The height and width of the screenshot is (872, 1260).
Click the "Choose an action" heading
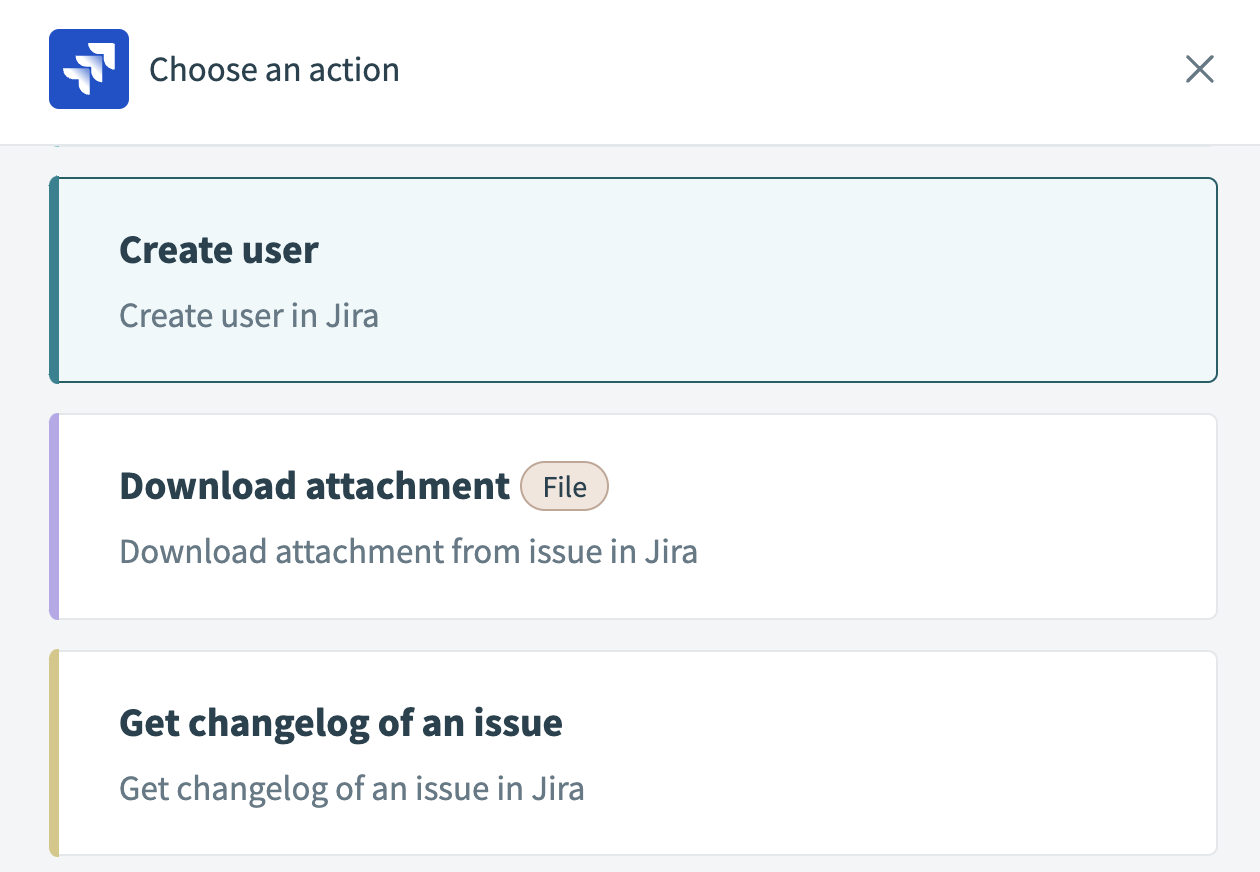(x=274, y=70)
